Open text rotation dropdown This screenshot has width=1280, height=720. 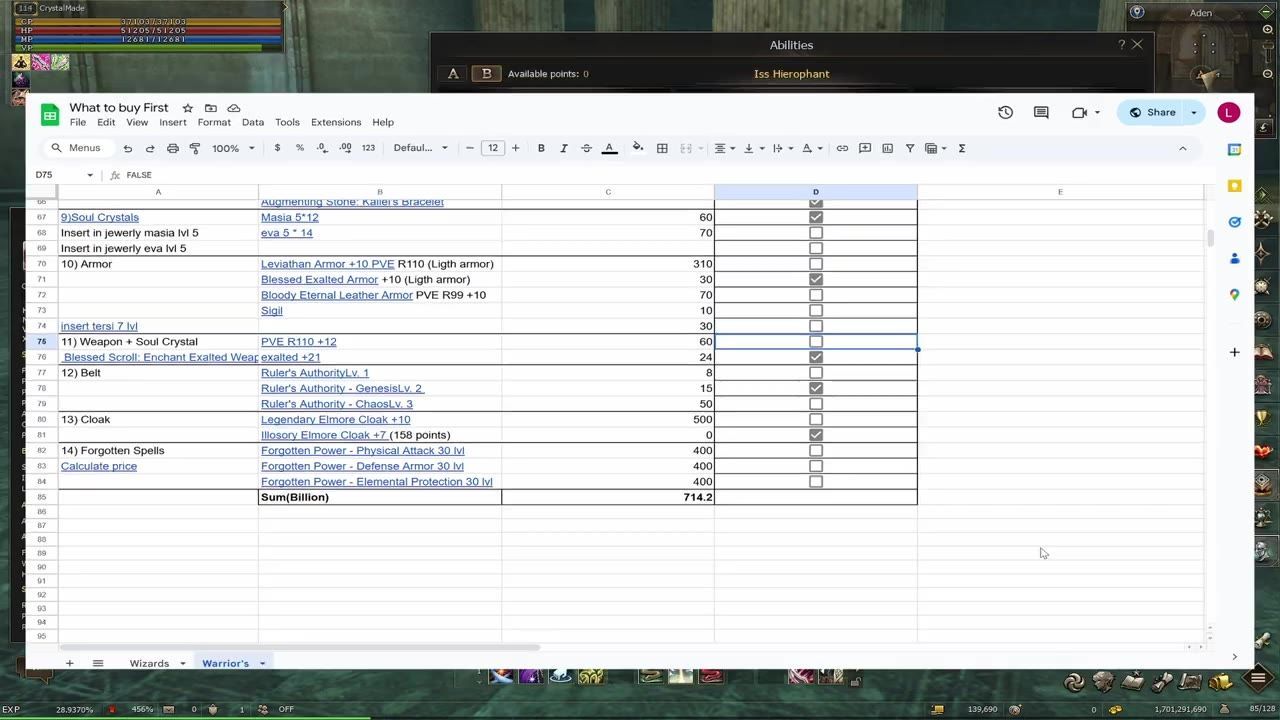(811, 148)
